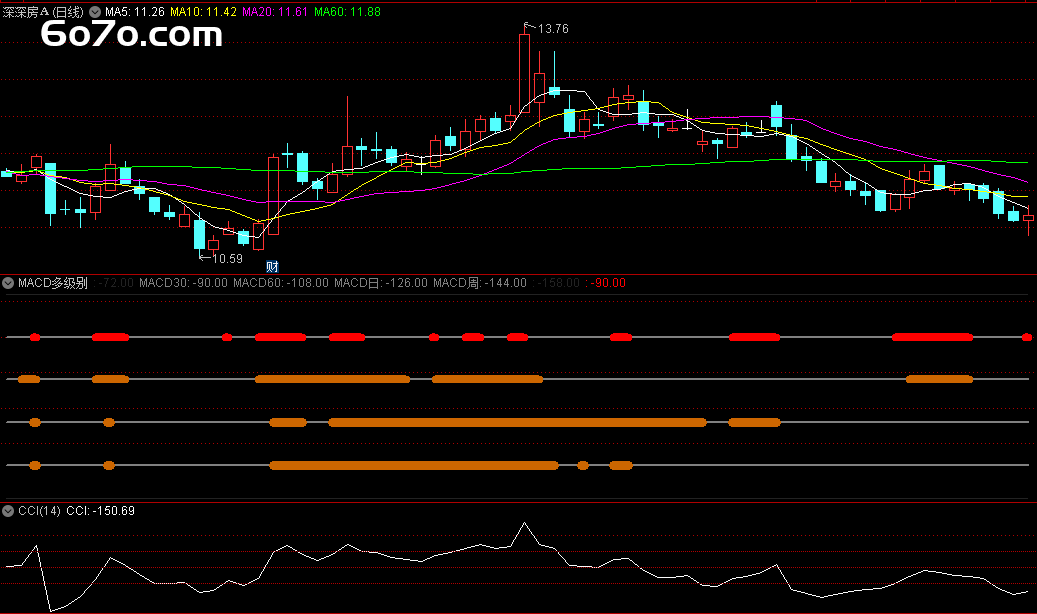Click the 10.59 low price label
Screen dimensions: 1037x614
(x=227, y=259)
